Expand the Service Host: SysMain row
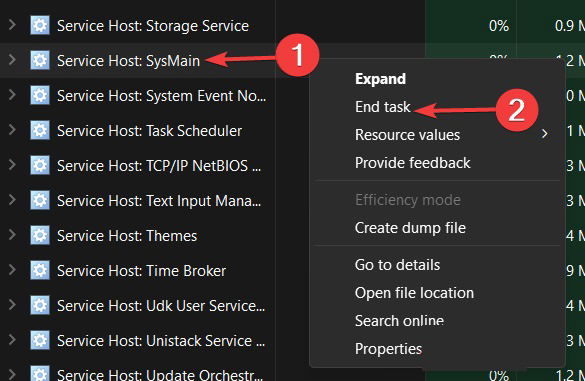The image size is (585, 381). (x=12, y=60)
